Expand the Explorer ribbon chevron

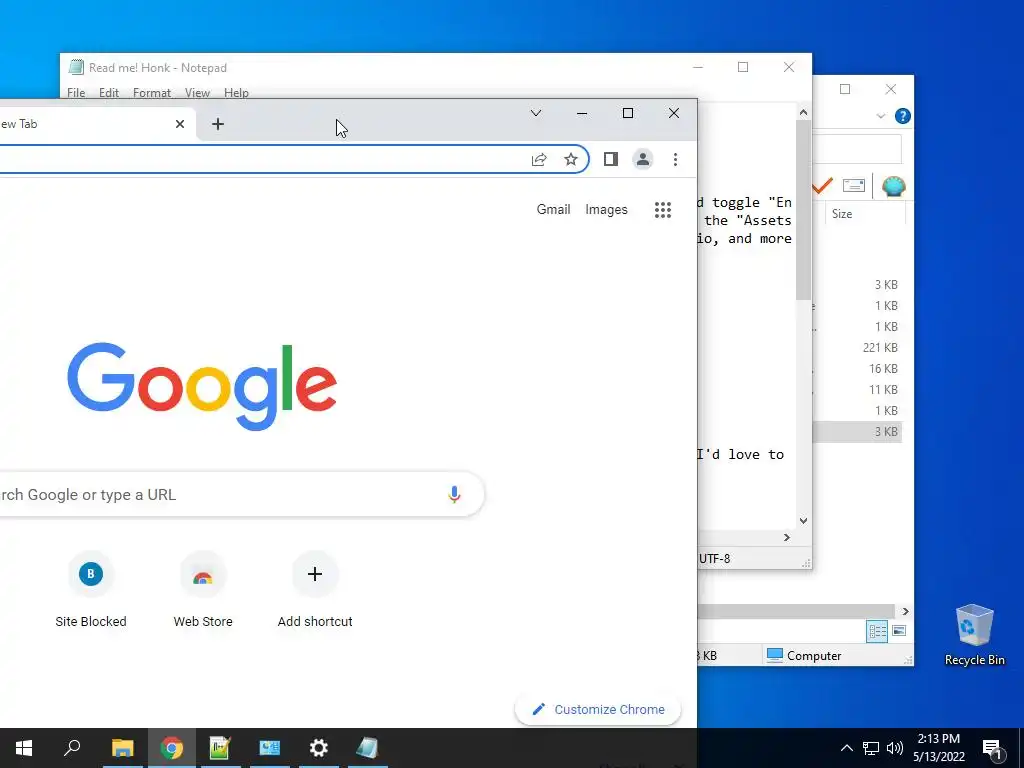point(880,116)
